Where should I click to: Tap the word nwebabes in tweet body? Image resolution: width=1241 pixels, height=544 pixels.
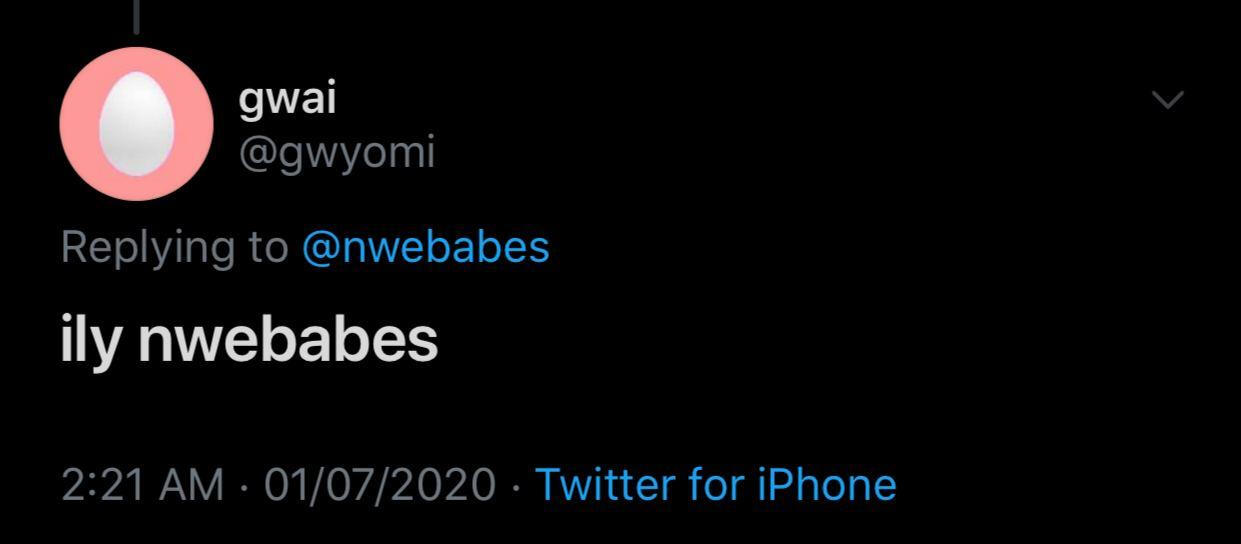pos(288,340)
